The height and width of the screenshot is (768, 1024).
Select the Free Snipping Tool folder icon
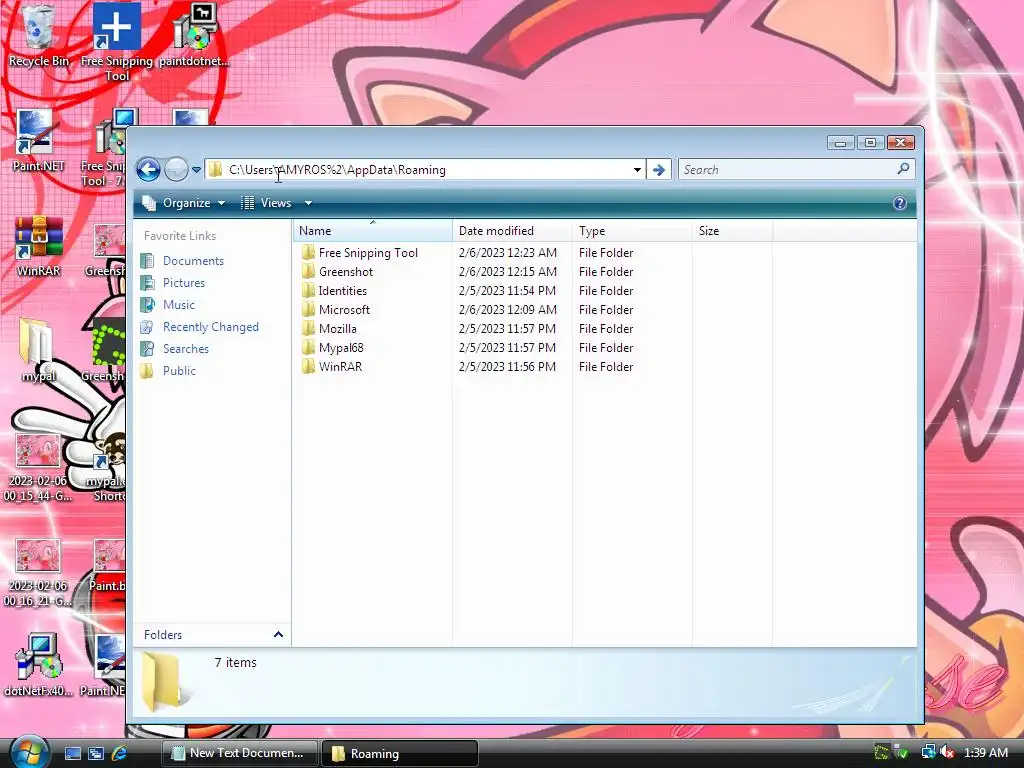308,253
